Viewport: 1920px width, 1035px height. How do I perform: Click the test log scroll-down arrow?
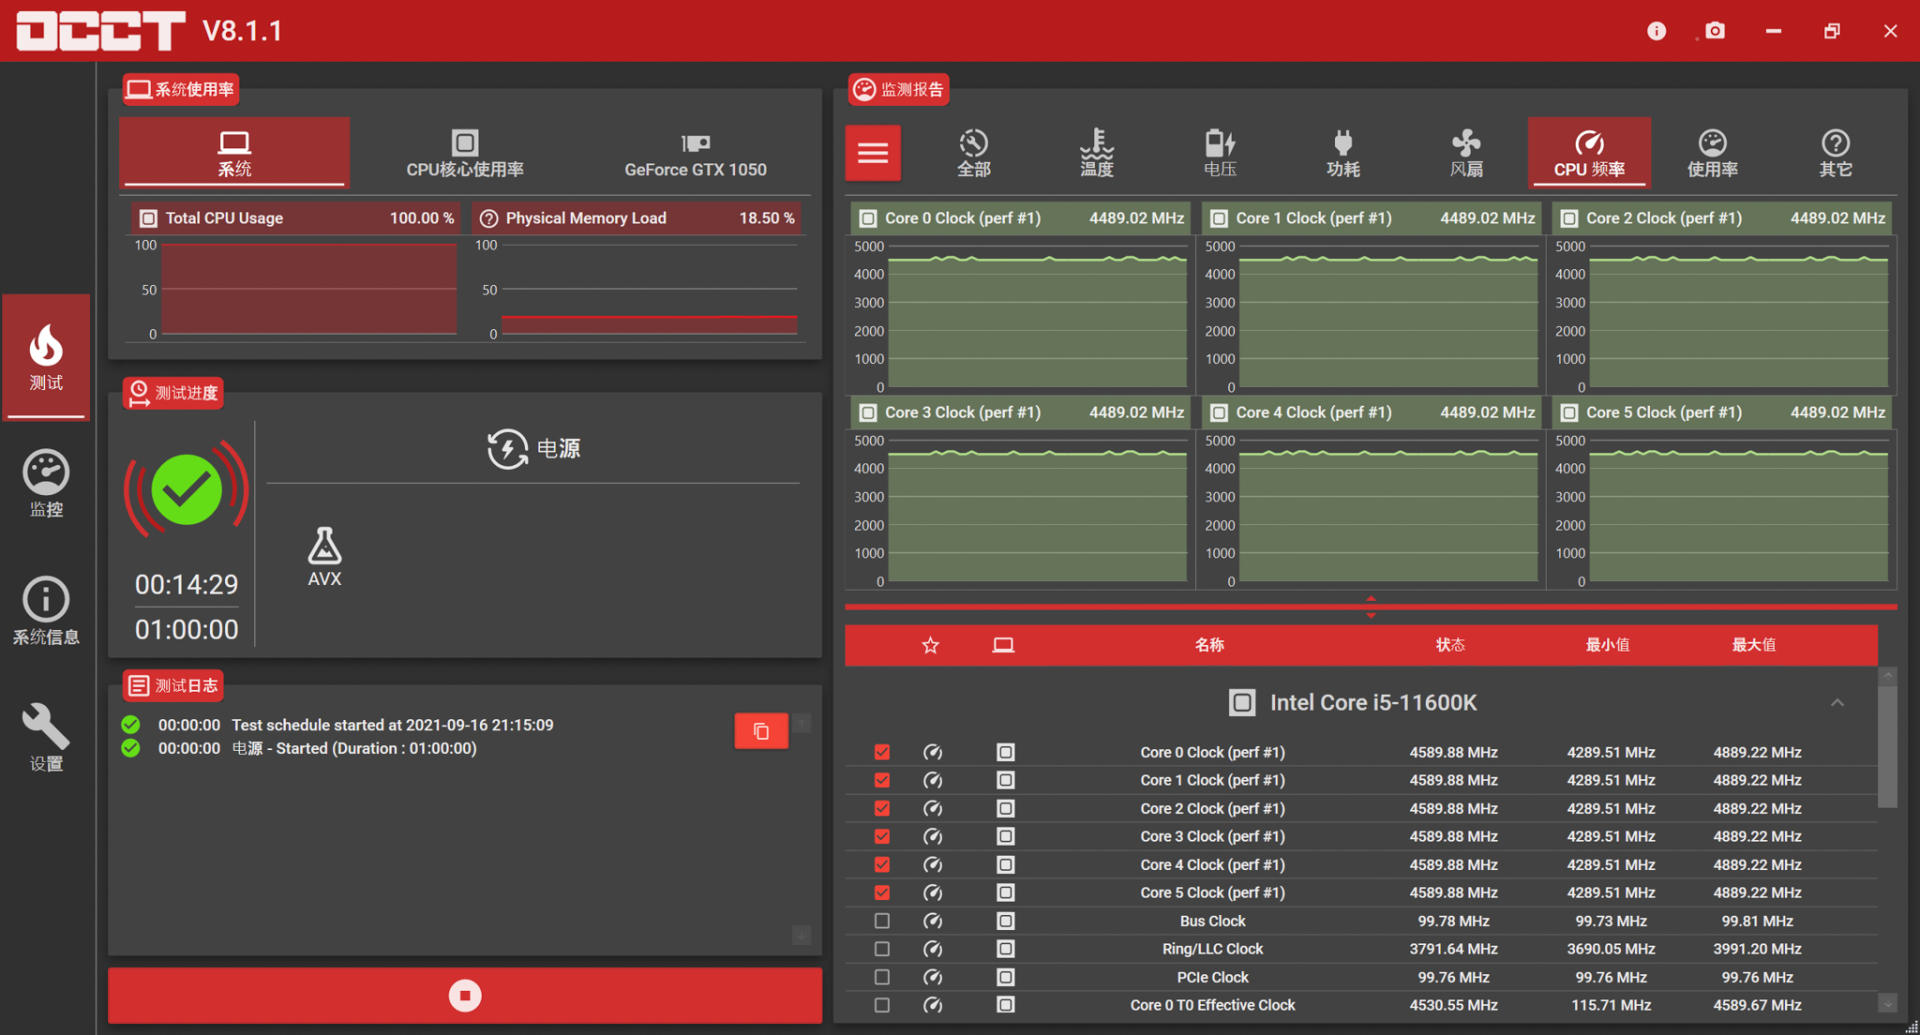coord(801,935)
